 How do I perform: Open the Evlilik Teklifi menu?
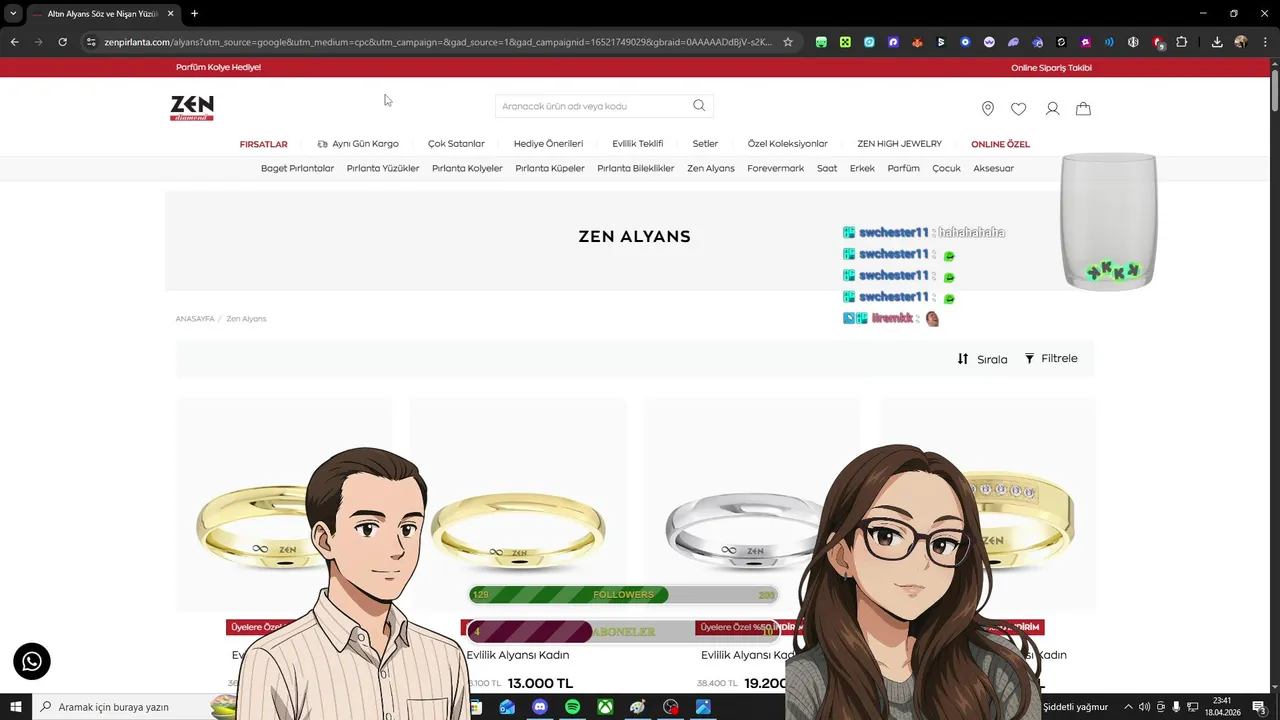(638, 144)
